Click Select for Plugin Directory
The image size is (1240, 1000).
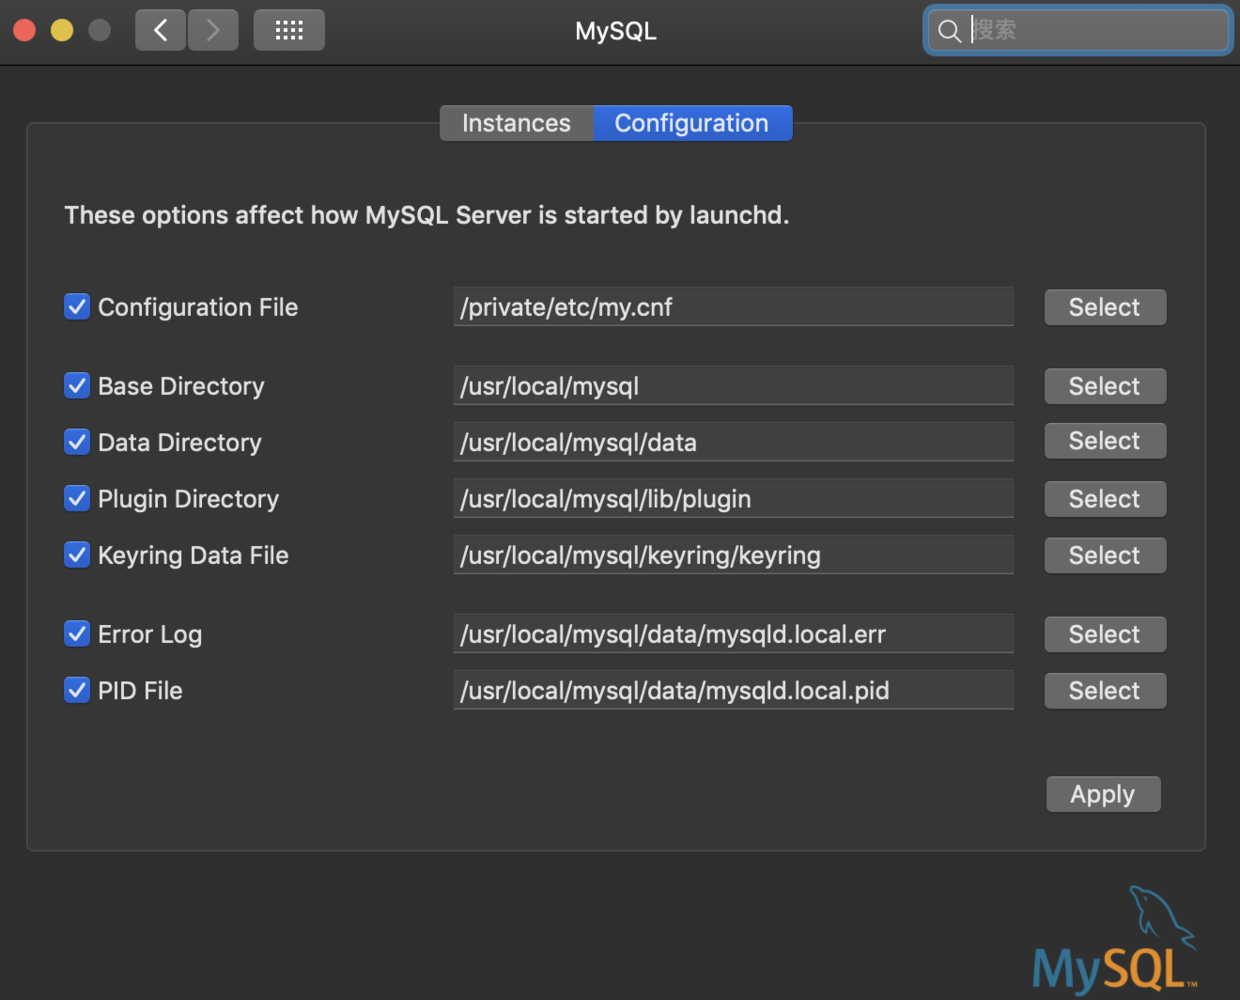tap(1105, 499)
